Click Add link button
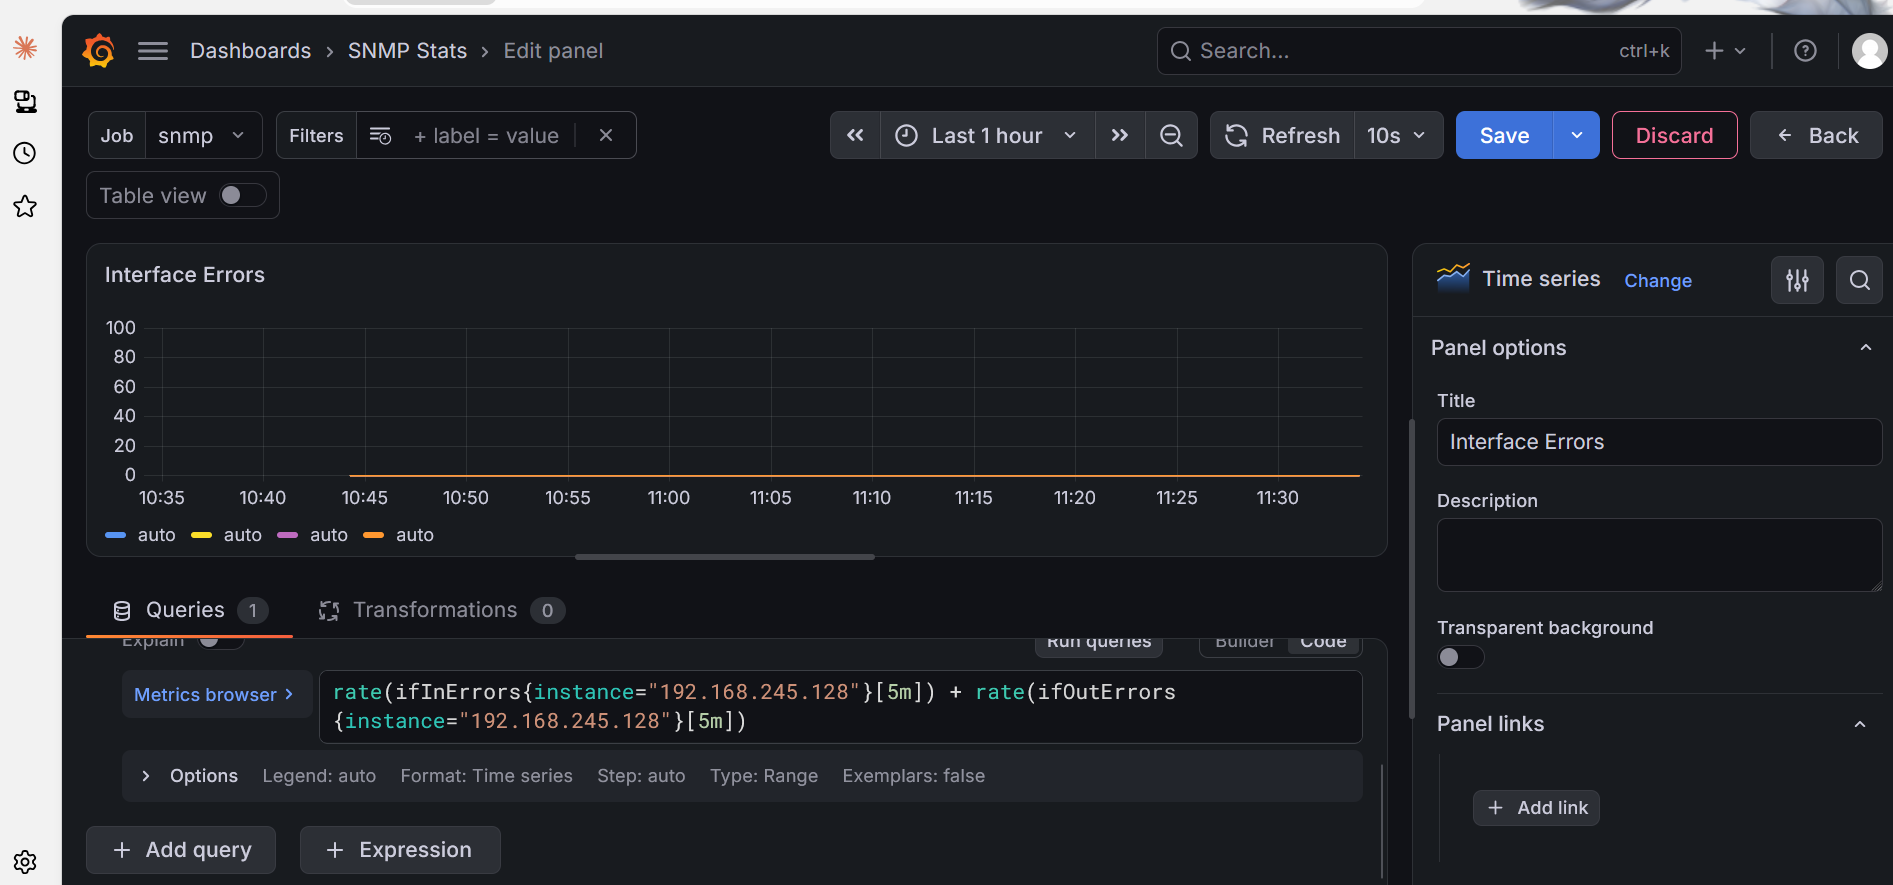1893x885 pixels. pyautogui.click(x=1536, y=808)
